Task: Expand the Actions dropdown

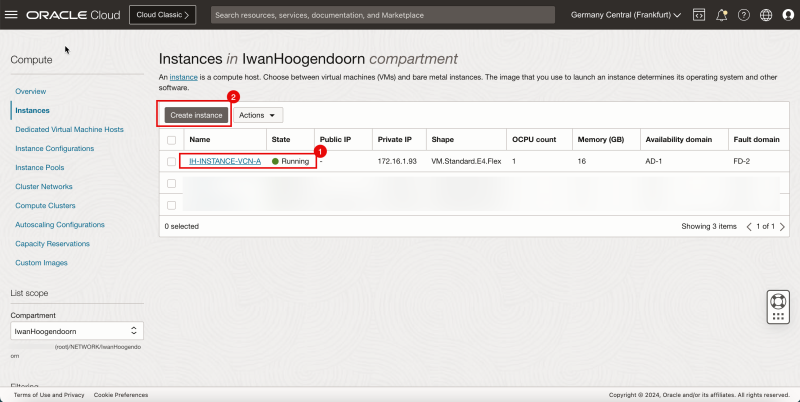Action: [258, 115]
